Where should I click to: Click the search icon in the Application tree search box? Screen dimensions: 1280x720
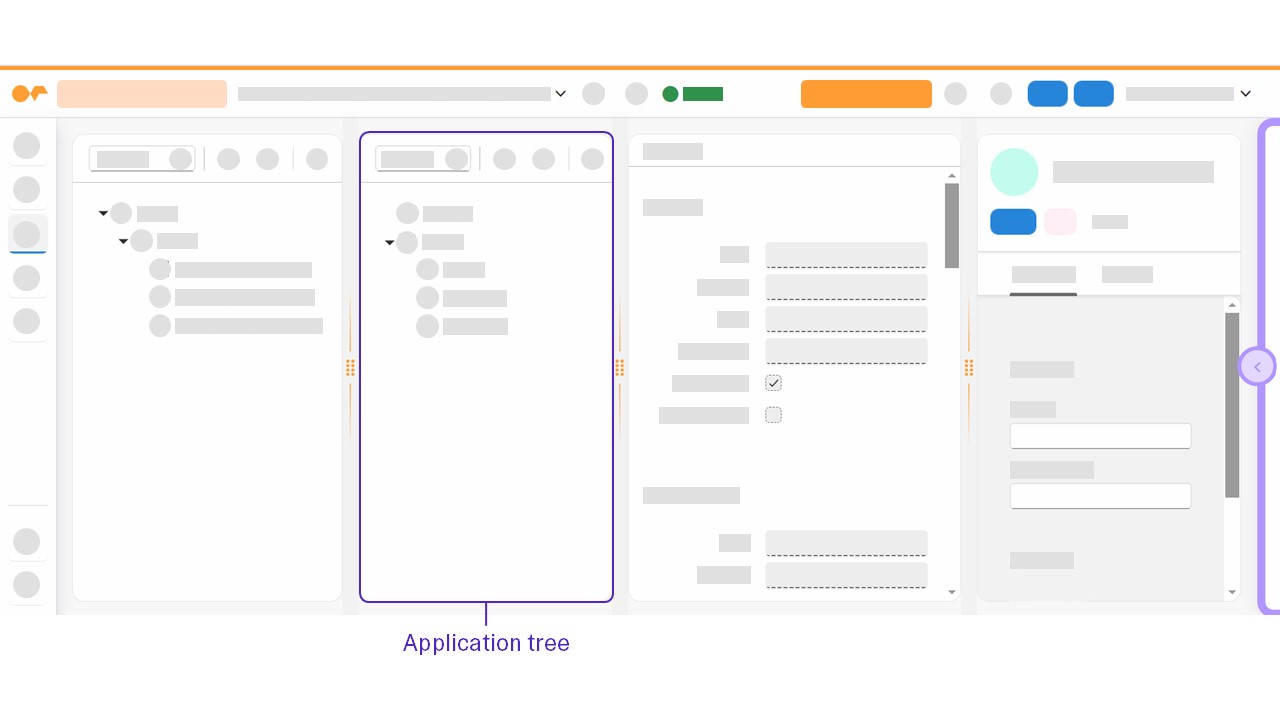coord(457,158)
